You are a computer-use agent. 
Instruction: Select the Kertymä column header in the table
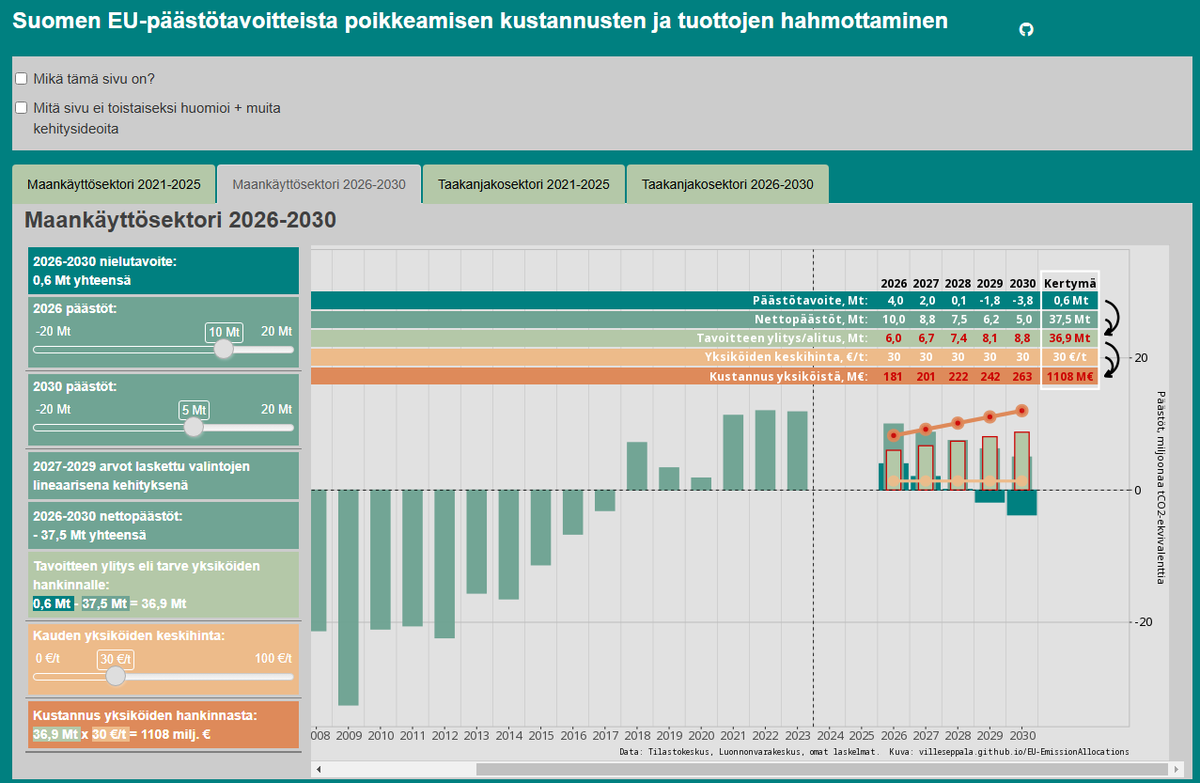[x=1069, y=281]
